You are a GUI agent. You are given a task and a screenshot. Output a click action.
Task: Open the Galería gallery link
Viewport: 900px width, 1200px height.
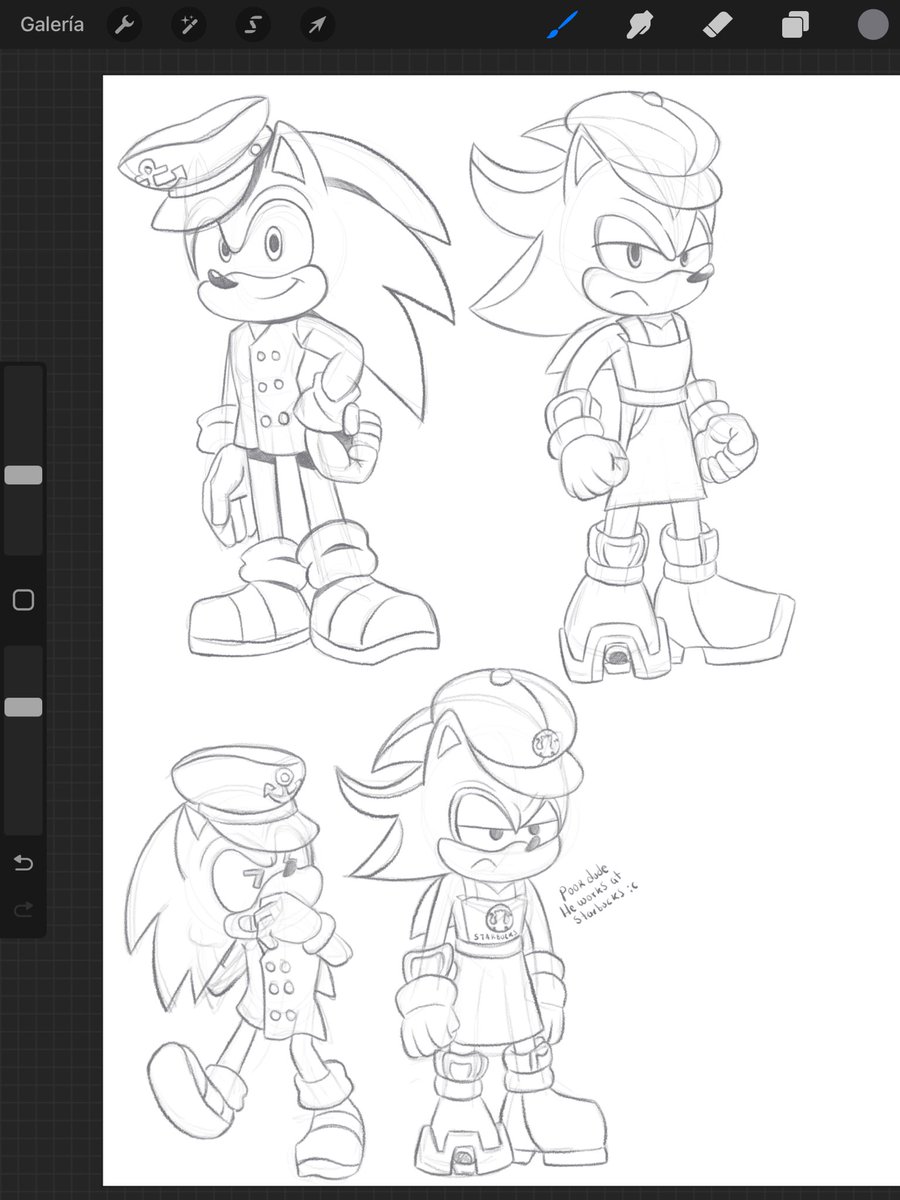(x=52, y=25)
